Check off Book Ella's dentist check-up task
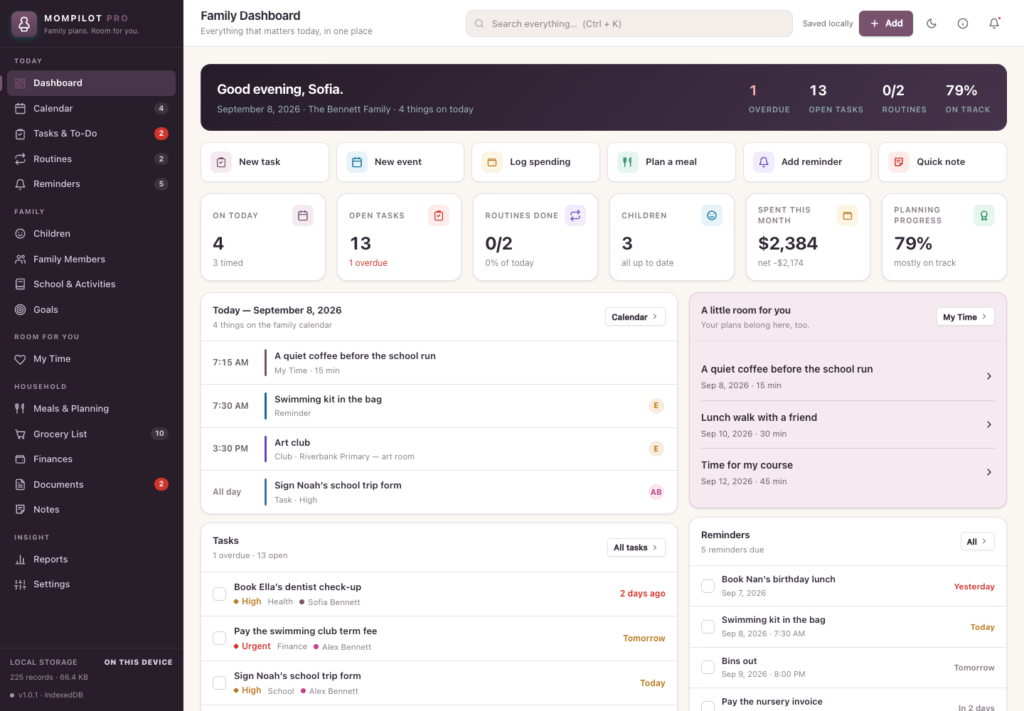This screenshot has height=711, width=1024. [x=219, y=593]
